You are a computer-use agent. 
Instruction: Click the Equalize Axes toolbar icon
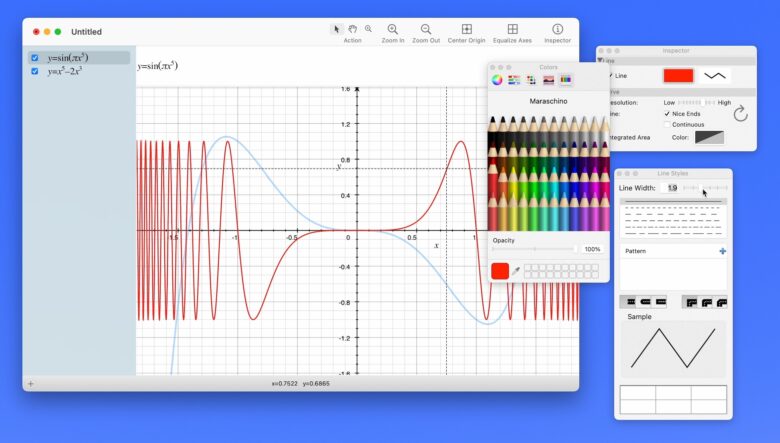click(512, 29)
